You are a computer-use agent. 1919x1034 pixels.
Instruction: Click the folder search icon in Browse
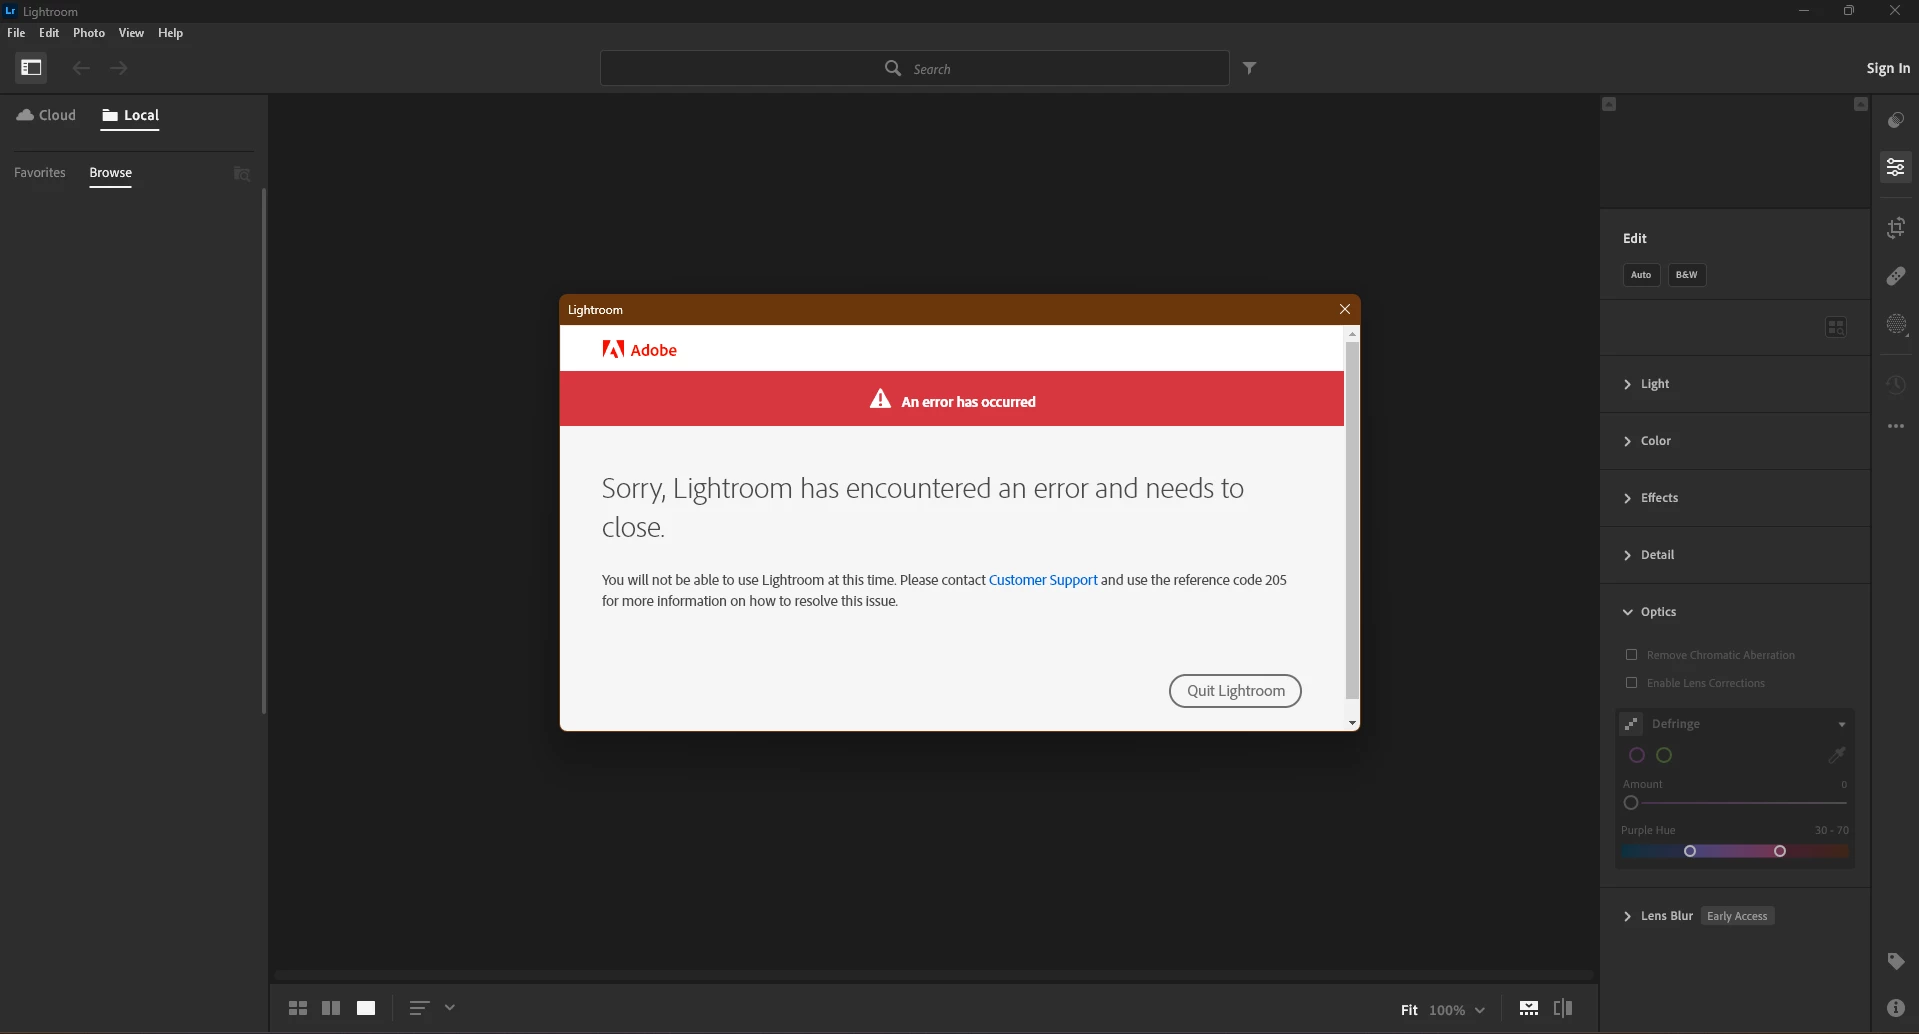tap(242, 174)
